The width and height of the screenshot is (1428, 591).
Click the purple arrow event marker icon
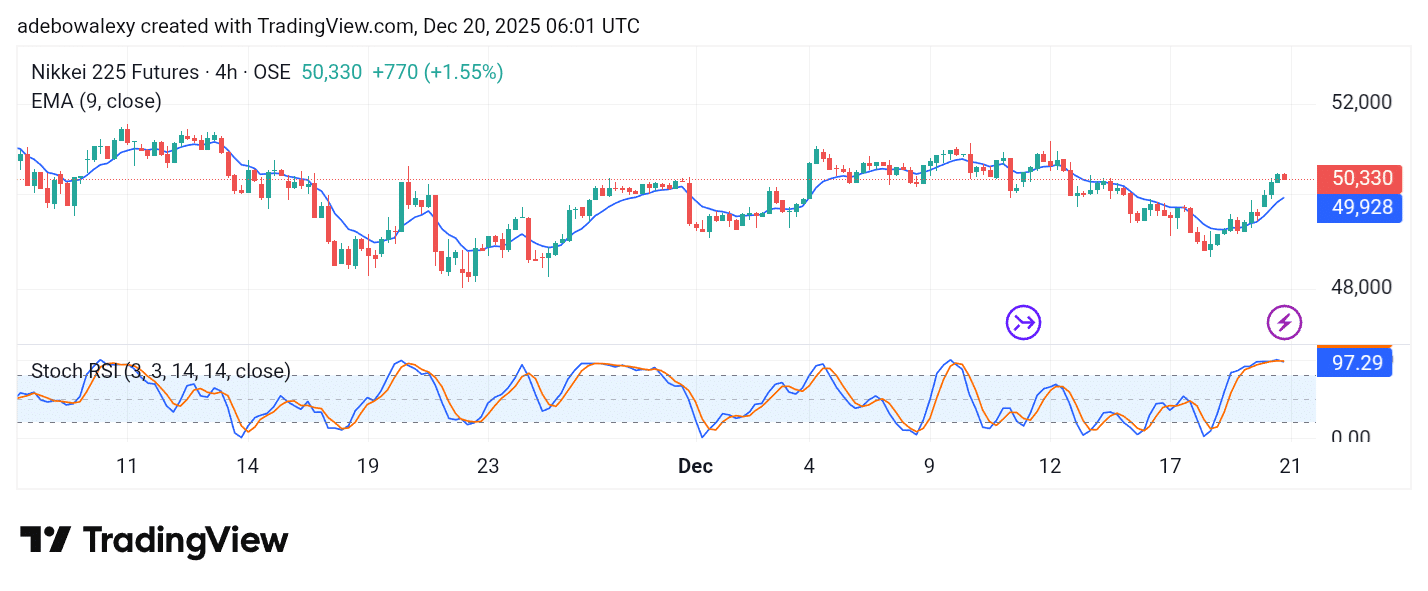[x=1022, y=322]
